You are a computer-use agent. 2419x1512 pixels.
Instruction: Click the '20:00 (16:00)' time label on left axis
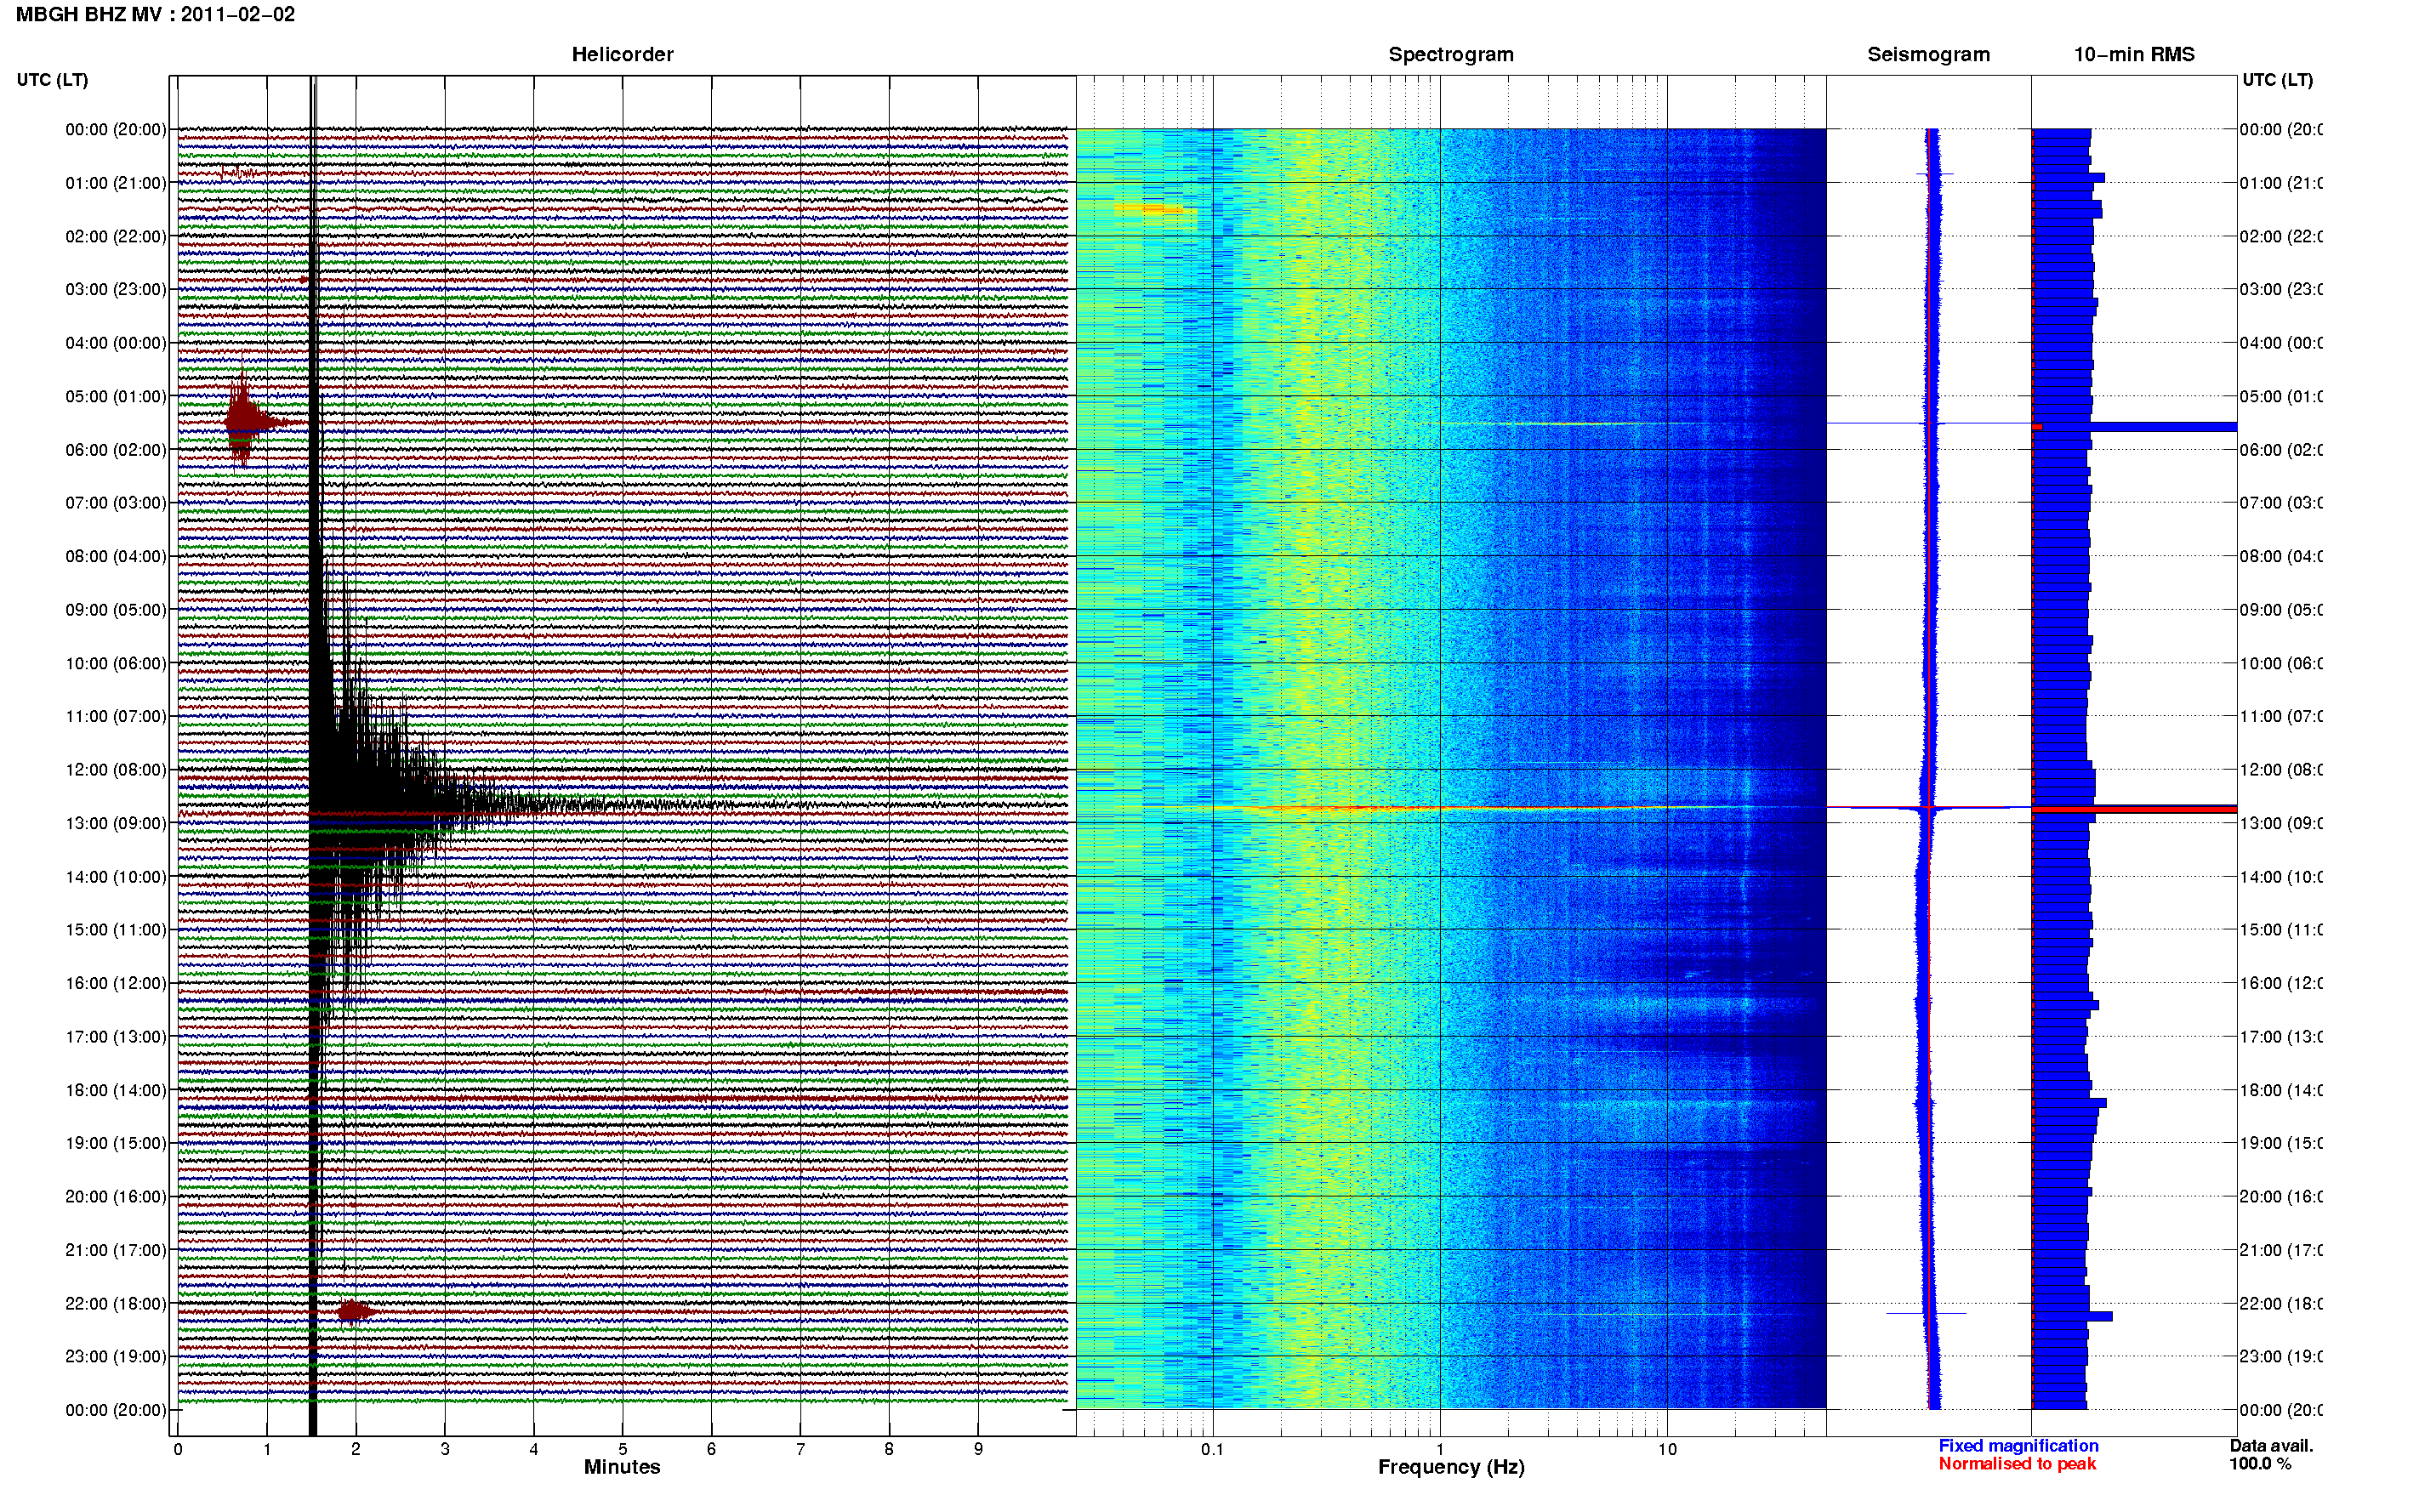116,1197
